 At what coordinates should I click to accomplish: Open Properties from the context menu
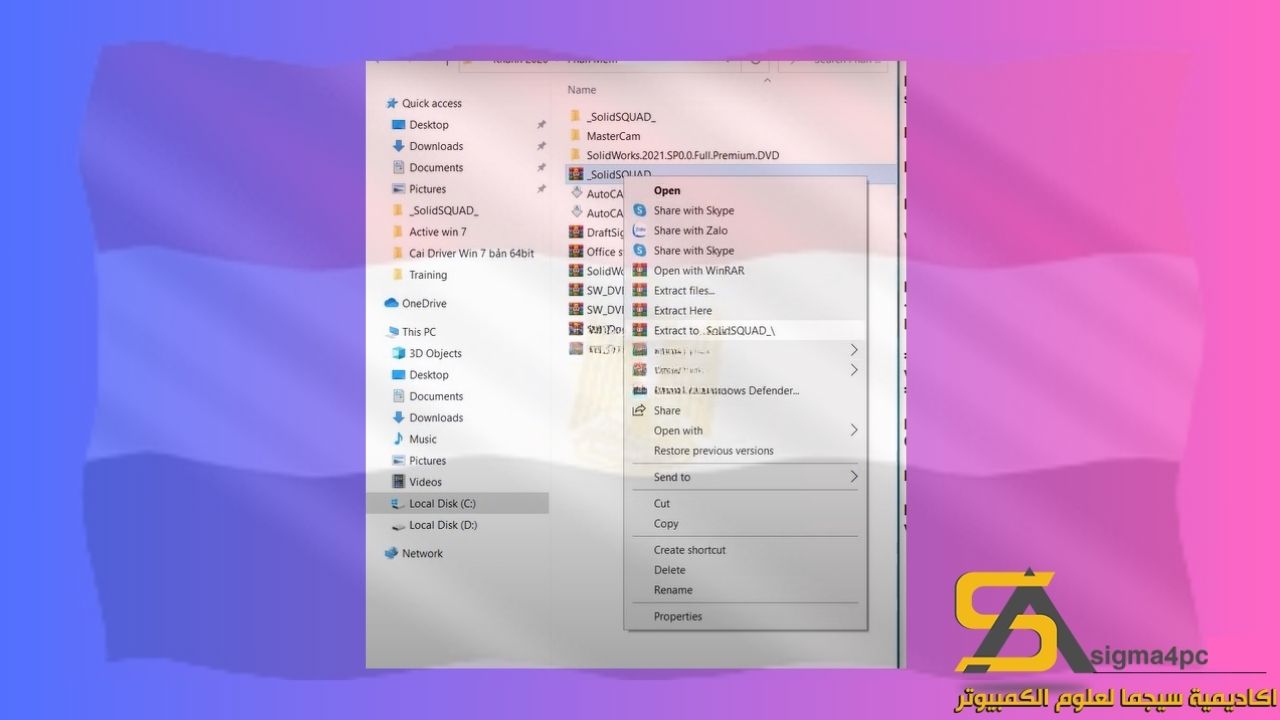click(678, 617)
